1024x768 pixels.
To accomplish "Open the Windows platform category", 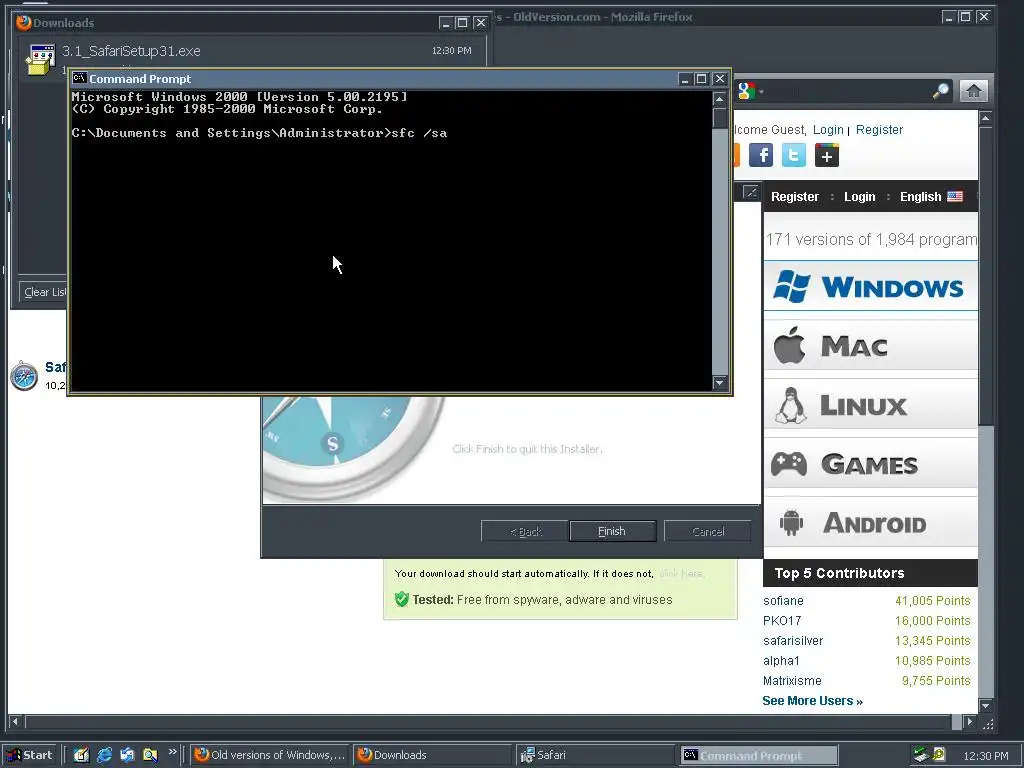I will pyautogui.click(x=870, y=287).
